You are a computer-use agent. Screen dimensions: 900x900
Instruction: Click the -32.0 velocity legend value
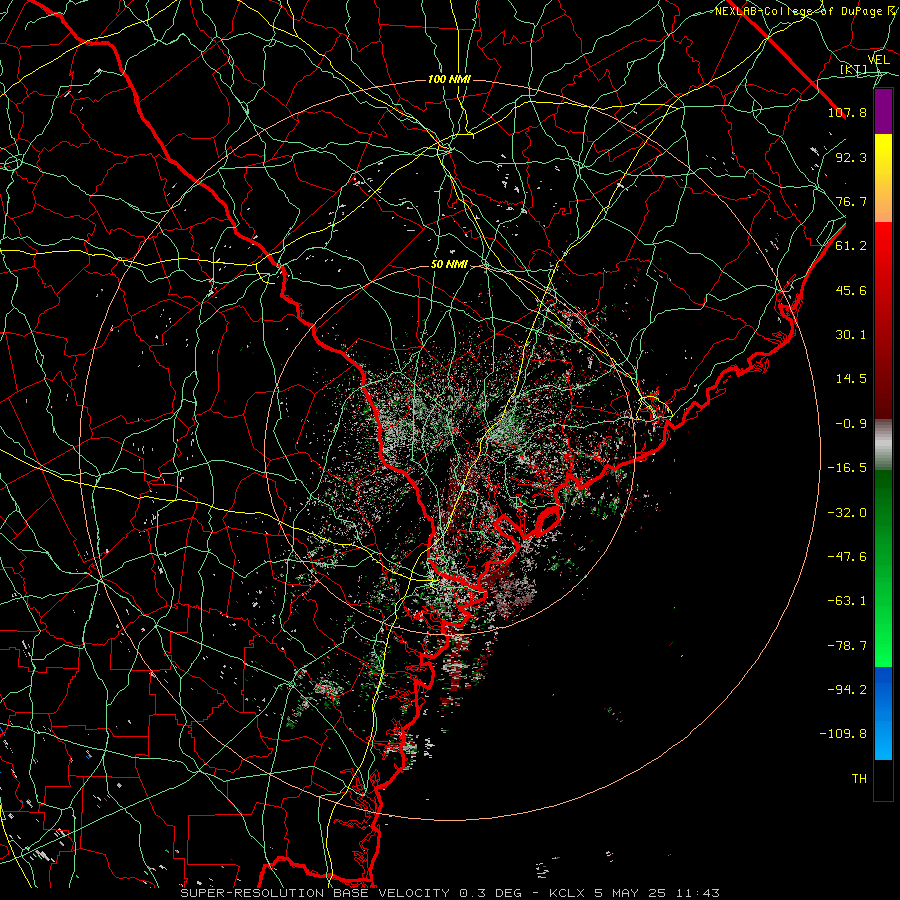point(847,513)
